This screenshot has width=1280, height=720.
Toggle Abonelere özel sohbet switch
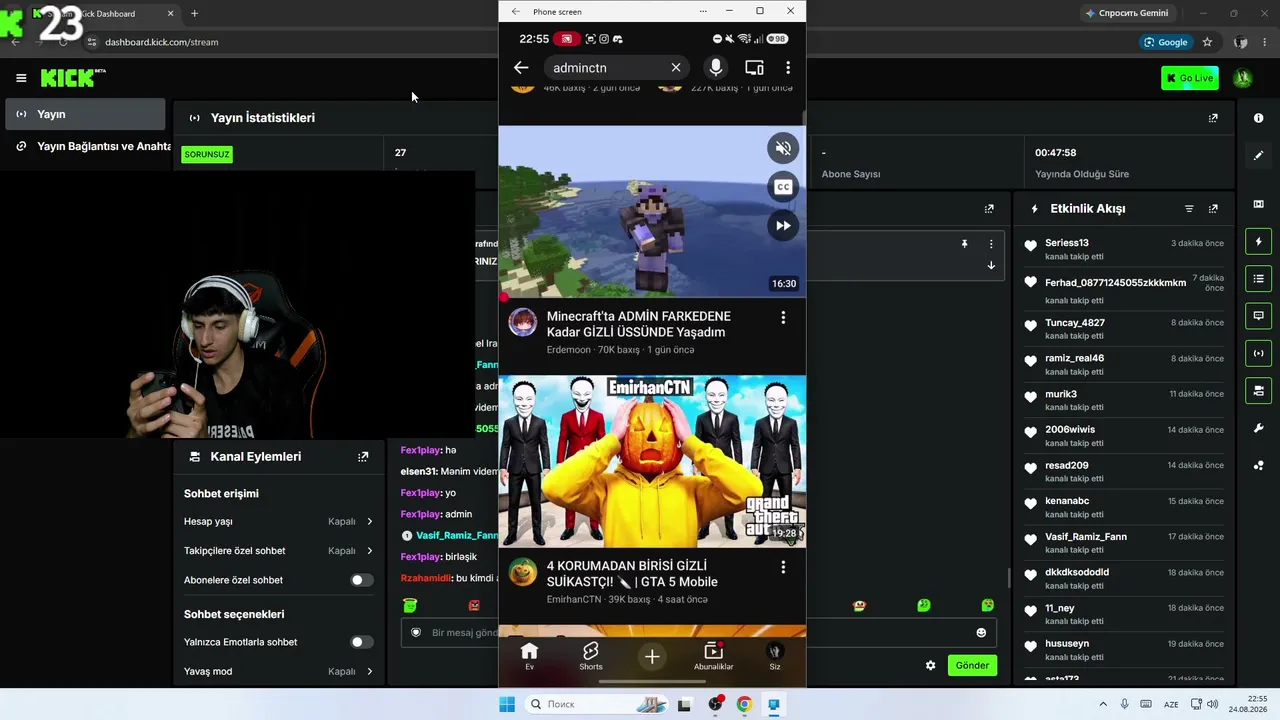[x=362, y=580]
